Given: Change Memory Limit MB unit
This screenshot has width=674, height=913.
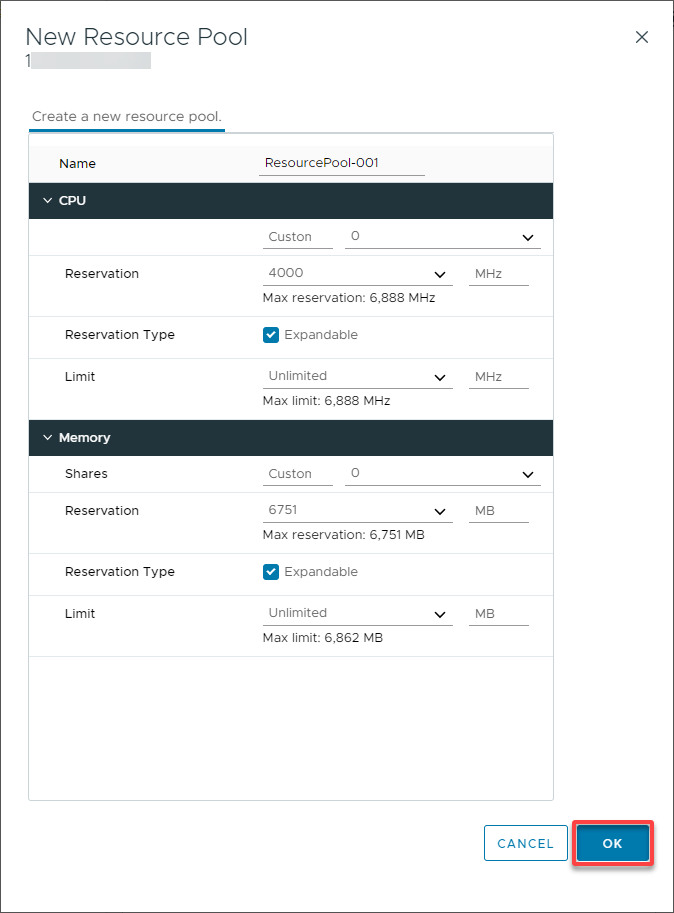Looking at the screenshot, I should tap(499, 614).
